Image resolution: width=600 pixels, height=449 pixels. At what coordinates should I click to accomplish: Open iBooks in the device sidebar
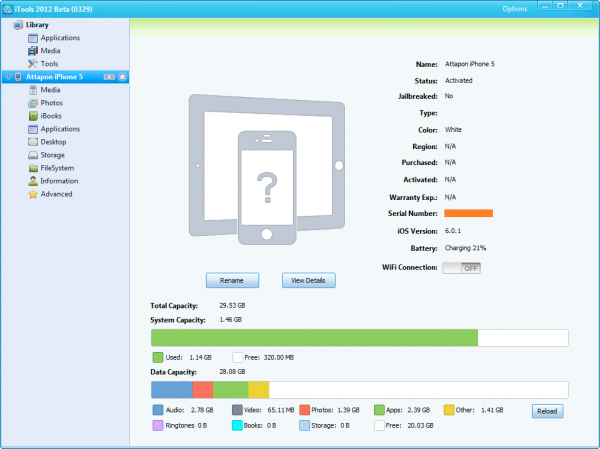[51, 115]
